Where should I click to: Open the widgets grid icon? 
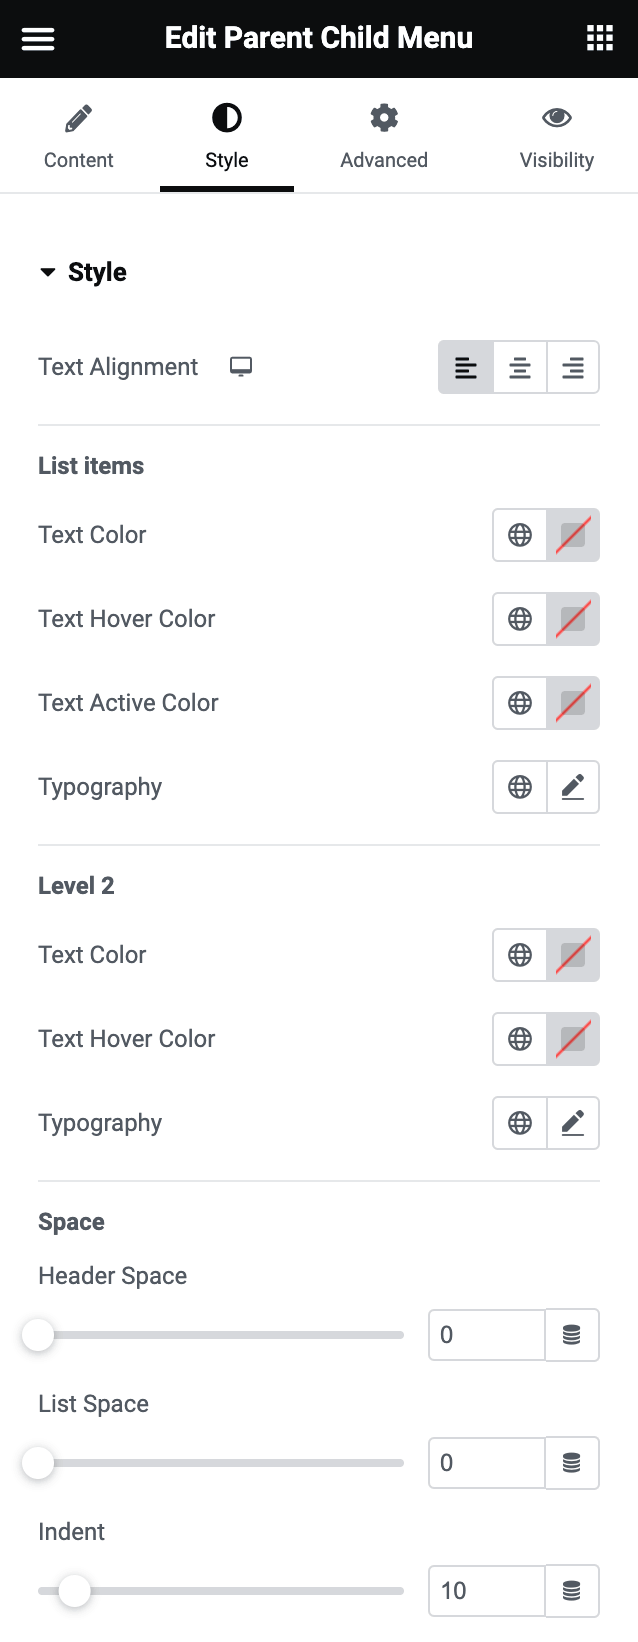tap(599, 39)
